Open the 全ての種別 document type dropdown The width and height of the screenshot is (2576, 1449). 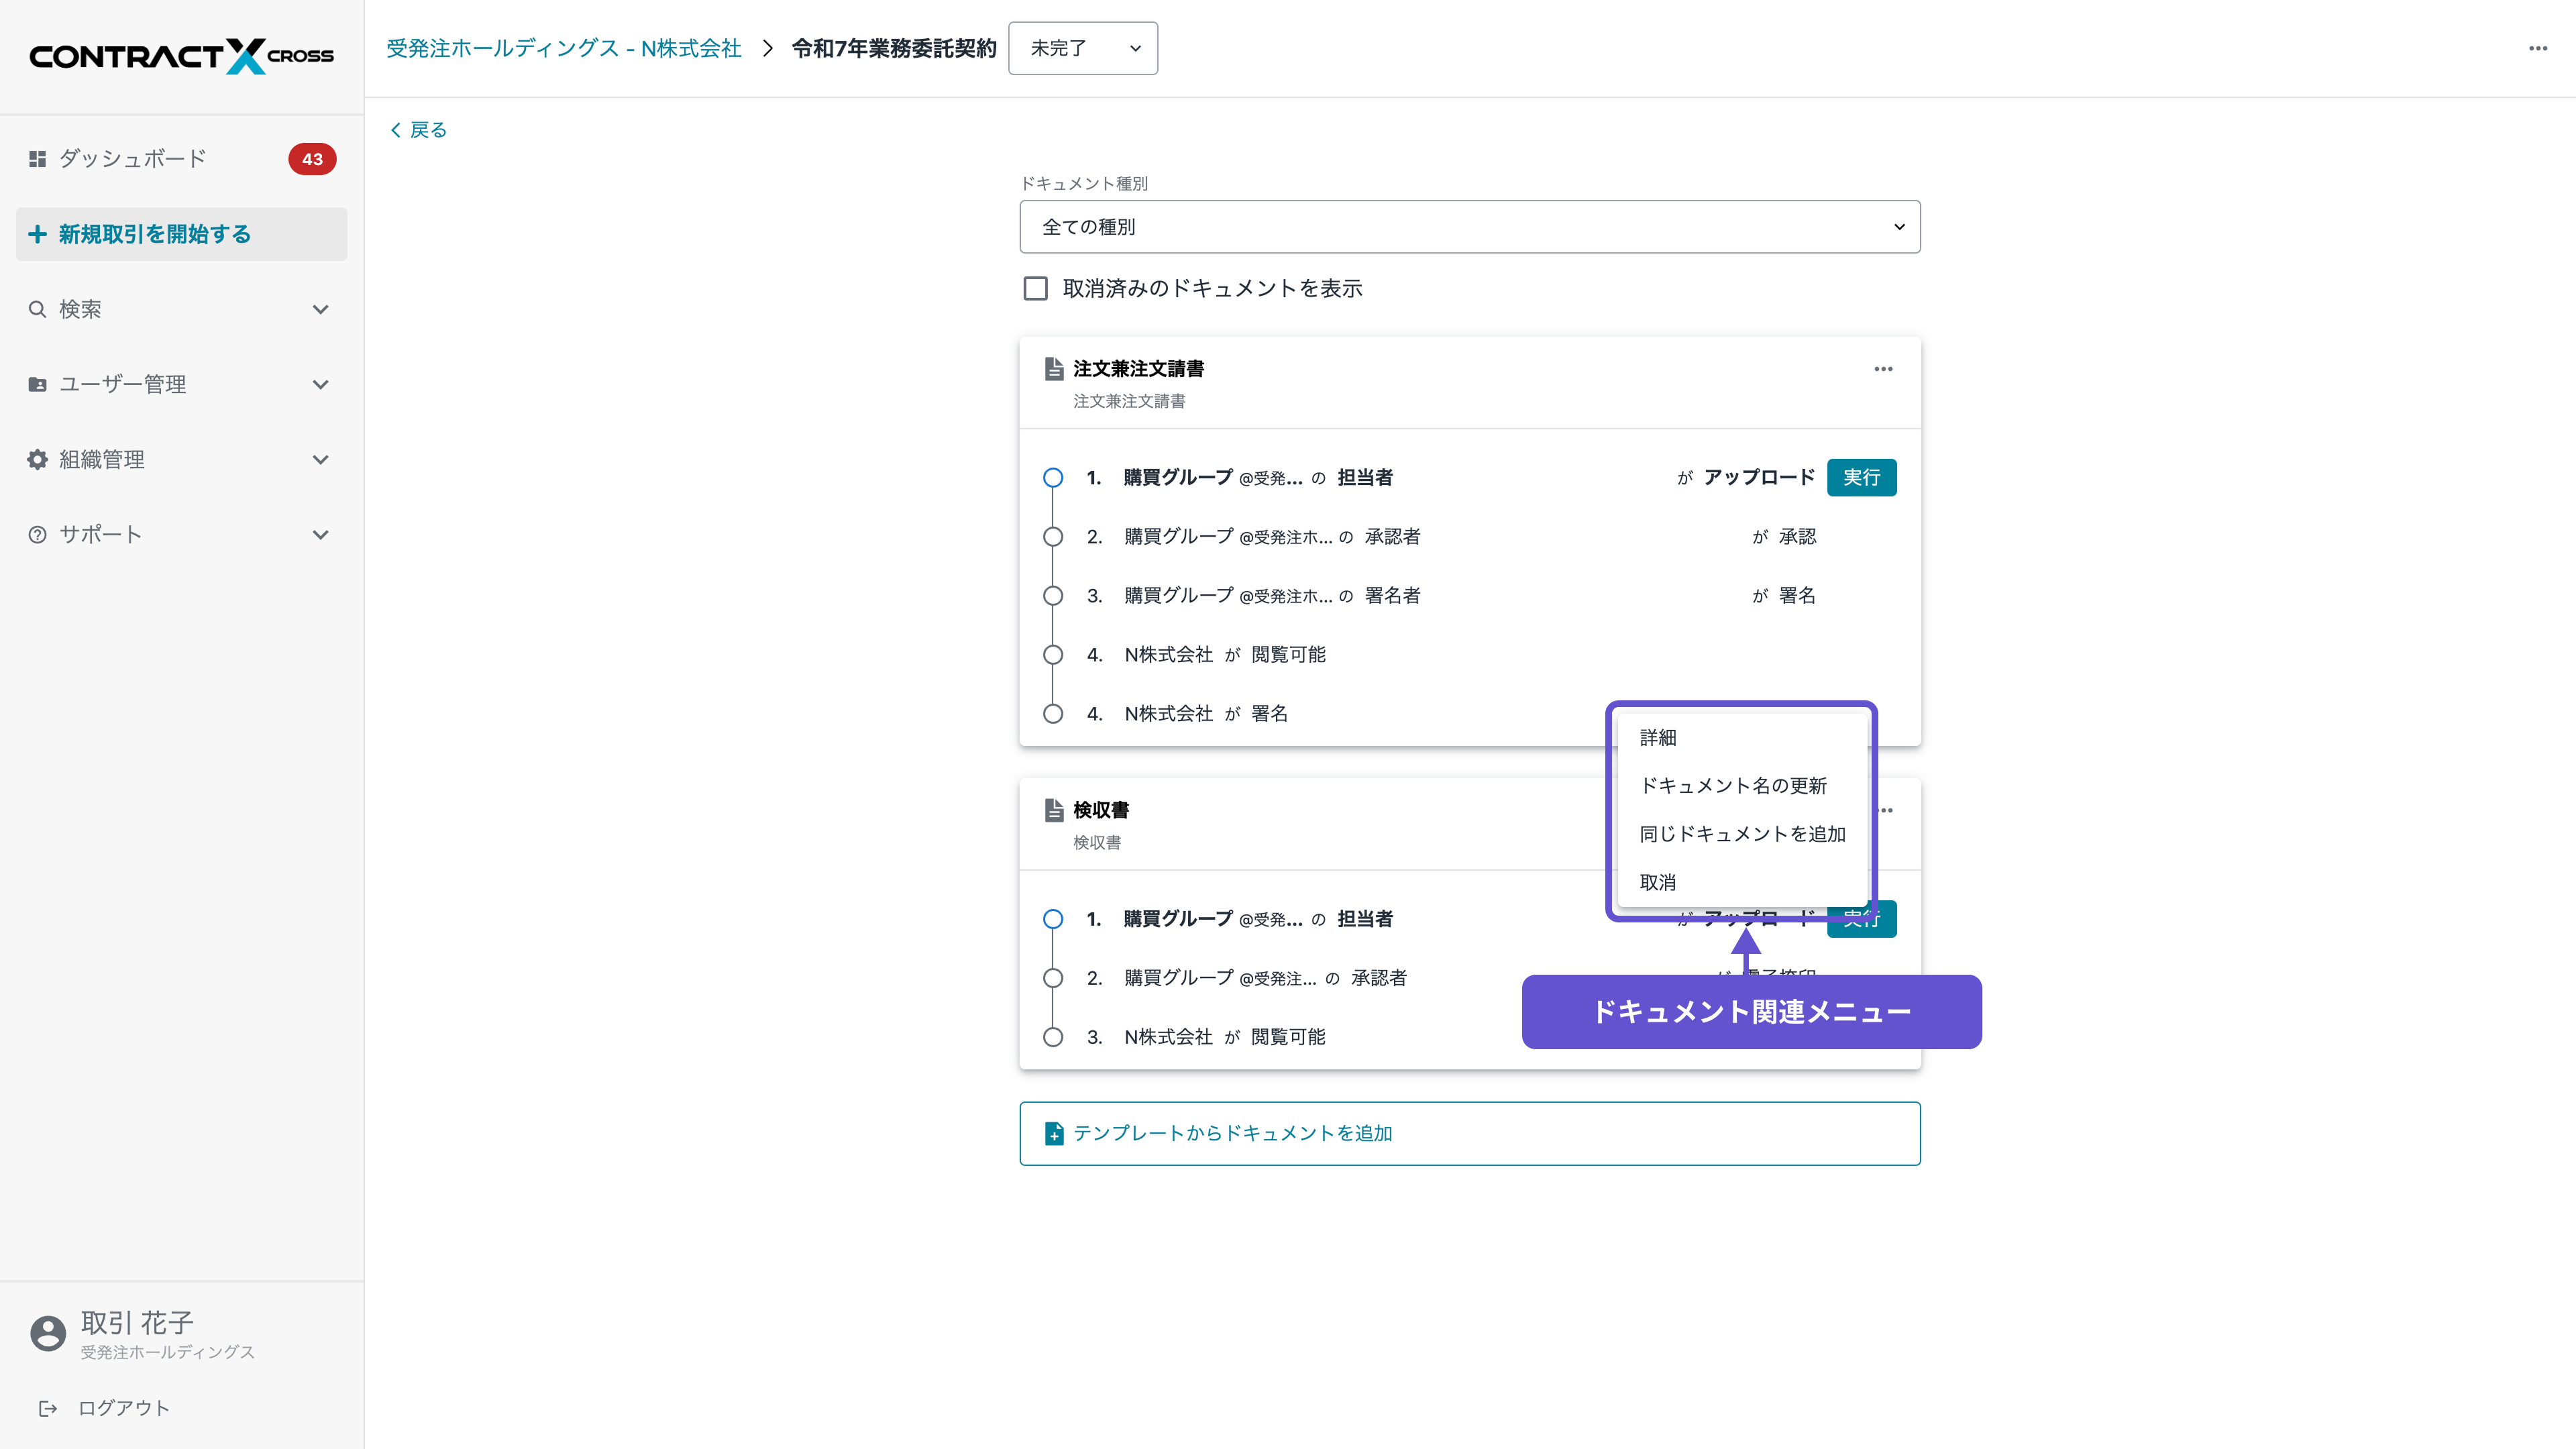[x=1469, y=227]
